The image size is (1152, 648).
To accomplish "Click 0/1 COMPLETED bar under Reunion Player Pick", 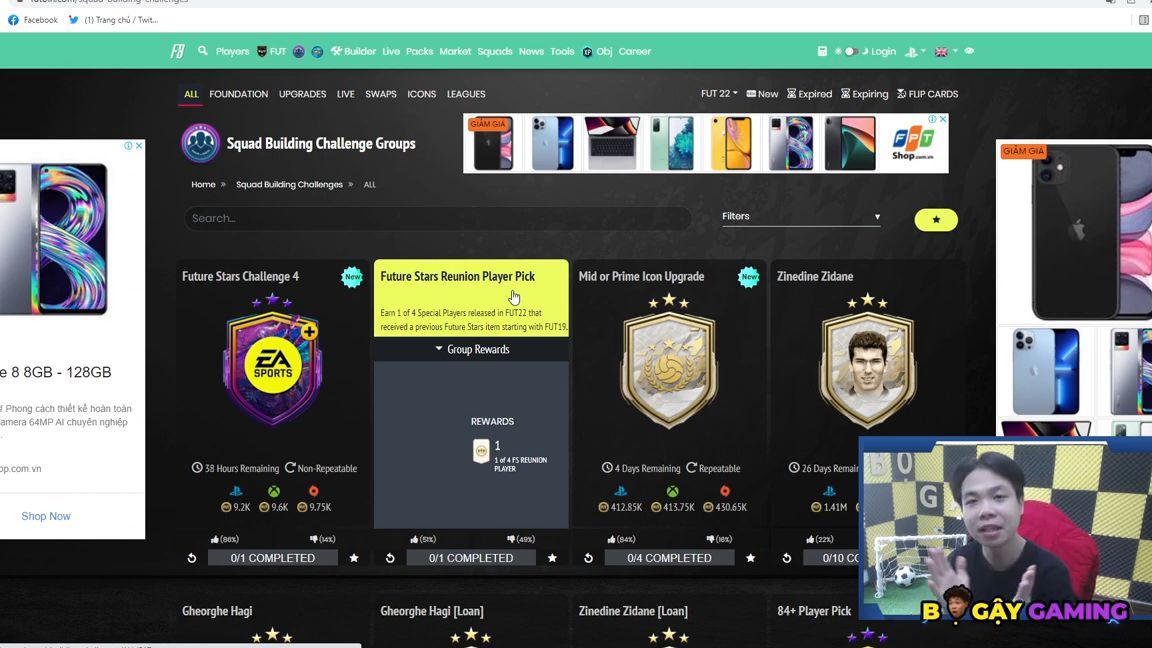I will pyautogui.click(x=471, y=558).
